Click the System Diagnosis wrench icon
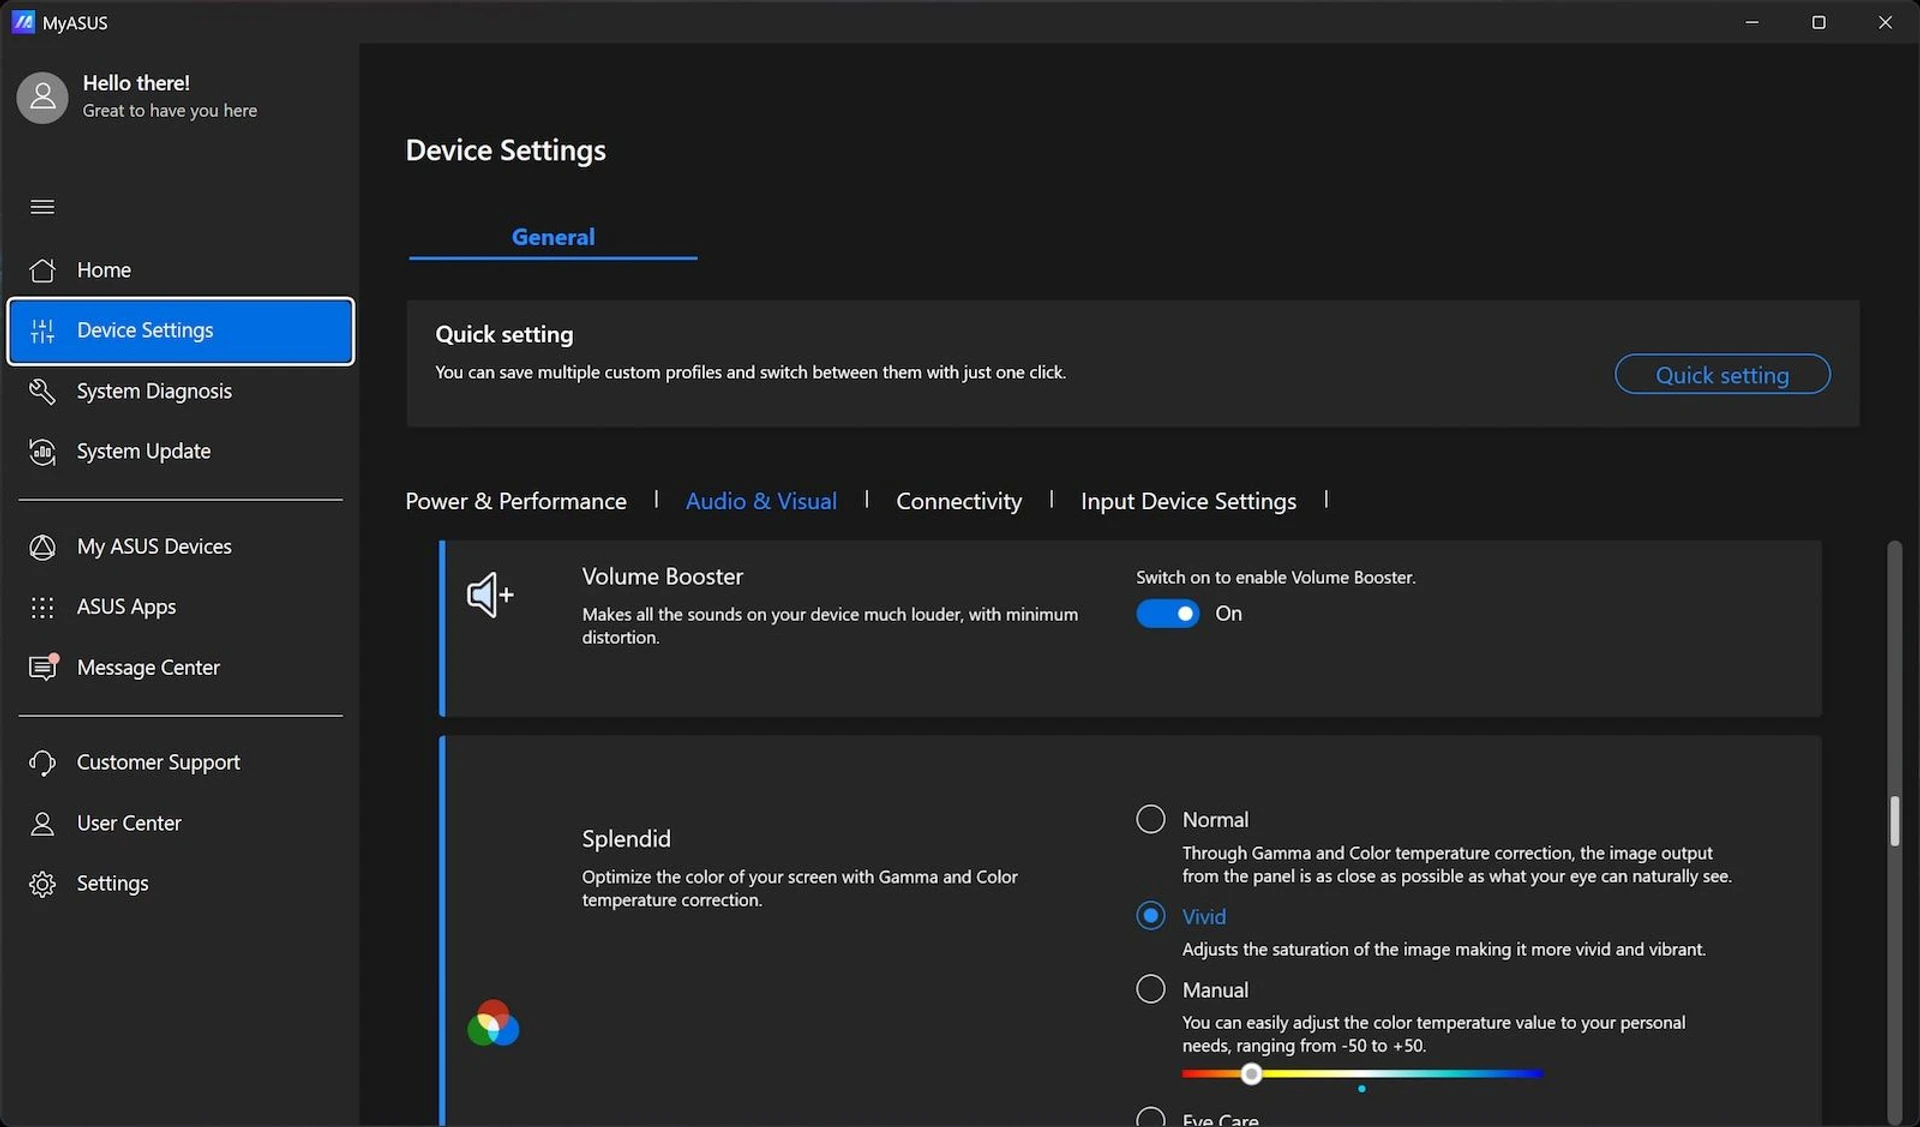 pyautogui.click(x=42, y=391)
